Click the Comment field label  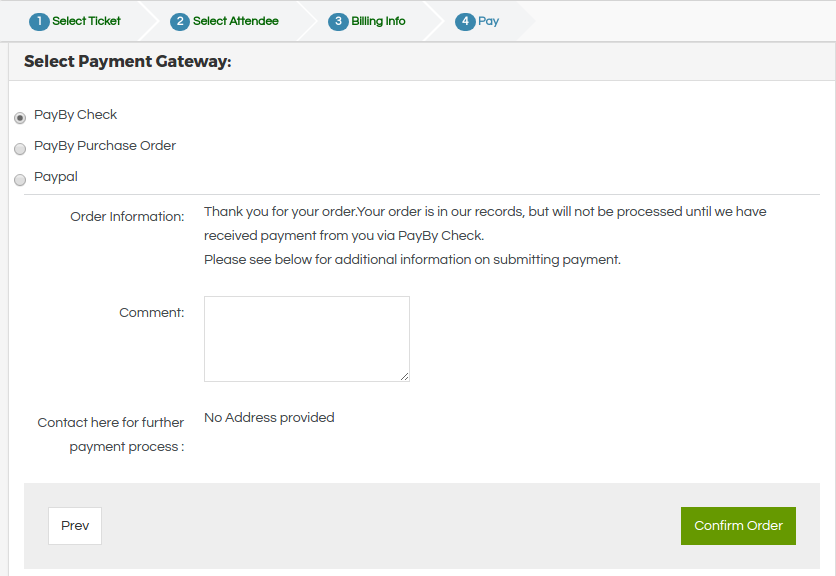click(152, 313)
